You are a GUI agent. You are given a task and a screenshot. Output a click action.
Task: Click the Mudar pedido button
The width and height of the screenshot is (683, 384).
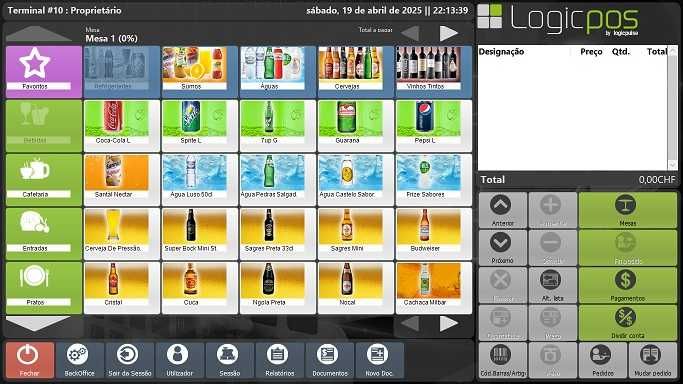(x=653, y=360)
